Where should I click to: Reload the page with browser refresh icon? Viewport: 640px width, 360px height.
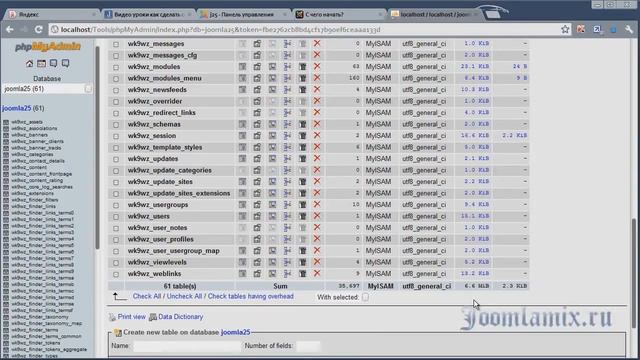click(x=39, y=29)
